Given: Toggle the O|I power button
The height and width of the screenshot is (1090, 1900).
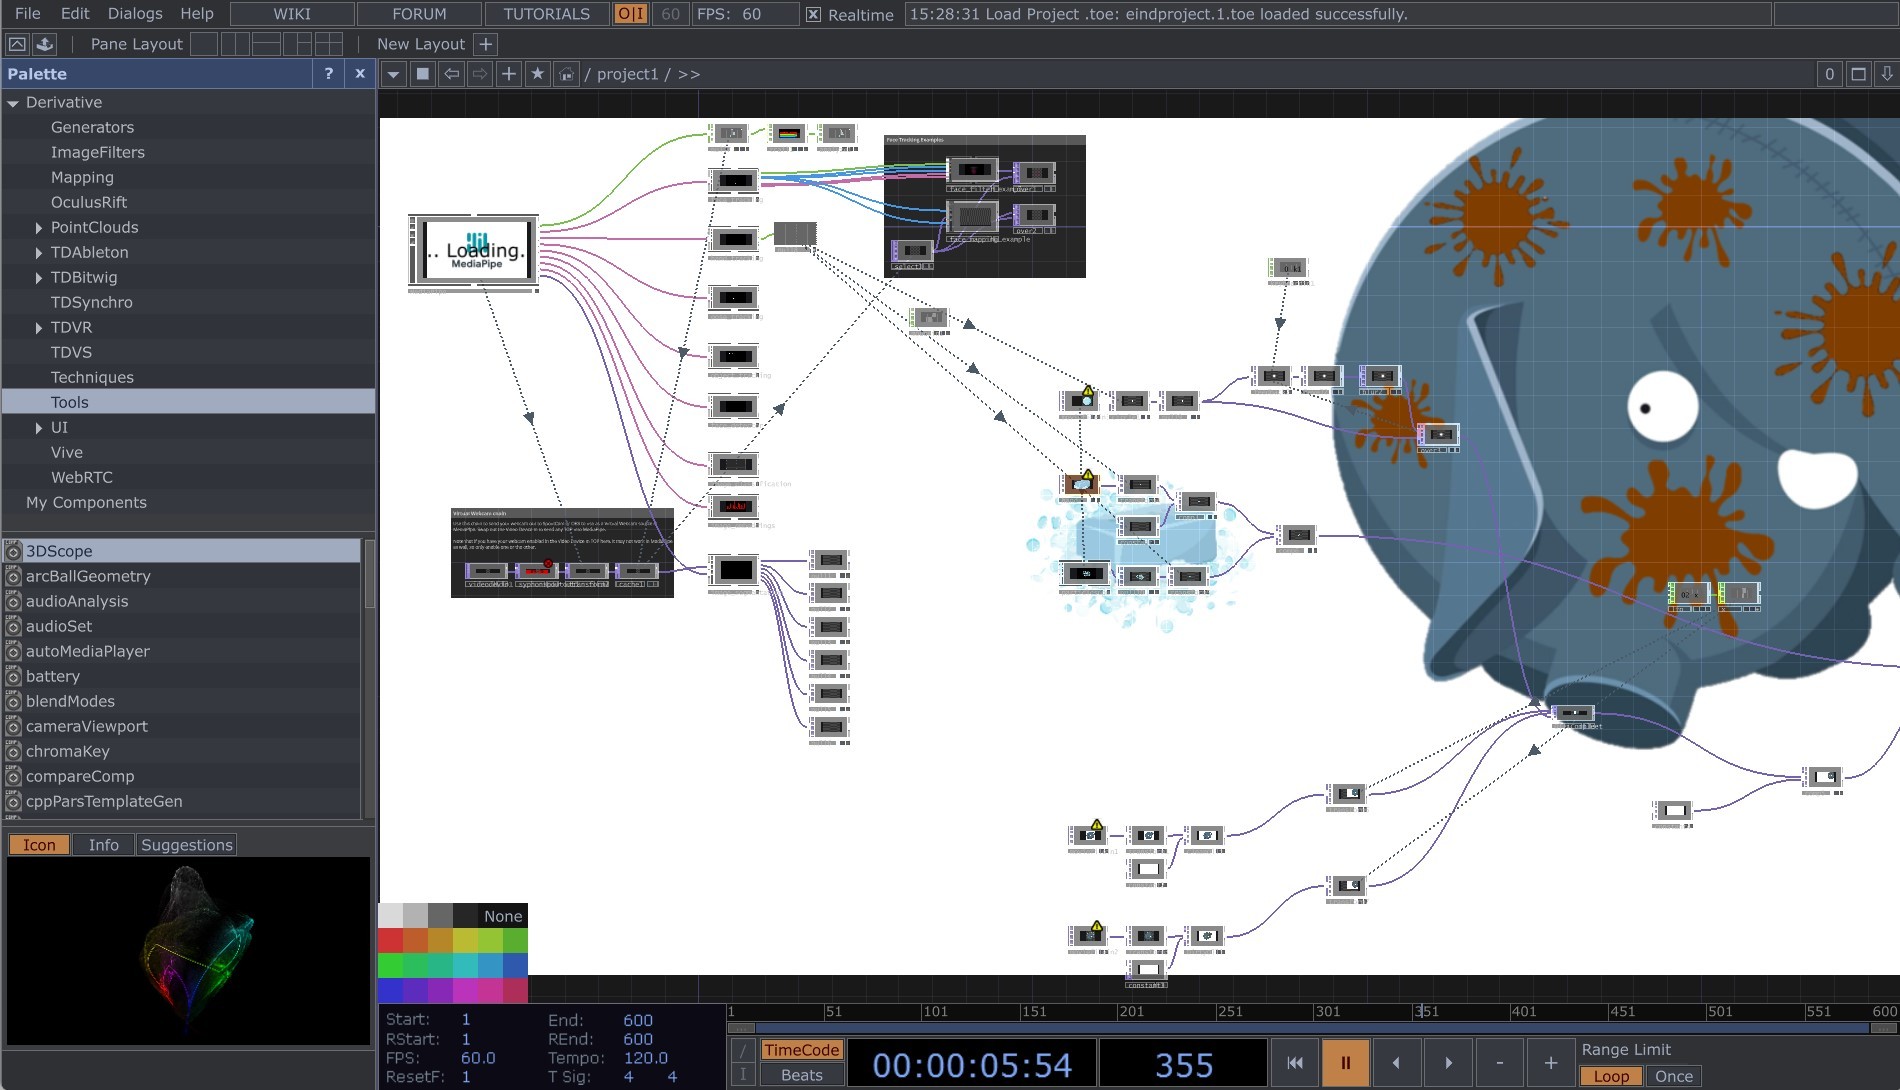Looking at the screenshot, I should click(630, 14).
